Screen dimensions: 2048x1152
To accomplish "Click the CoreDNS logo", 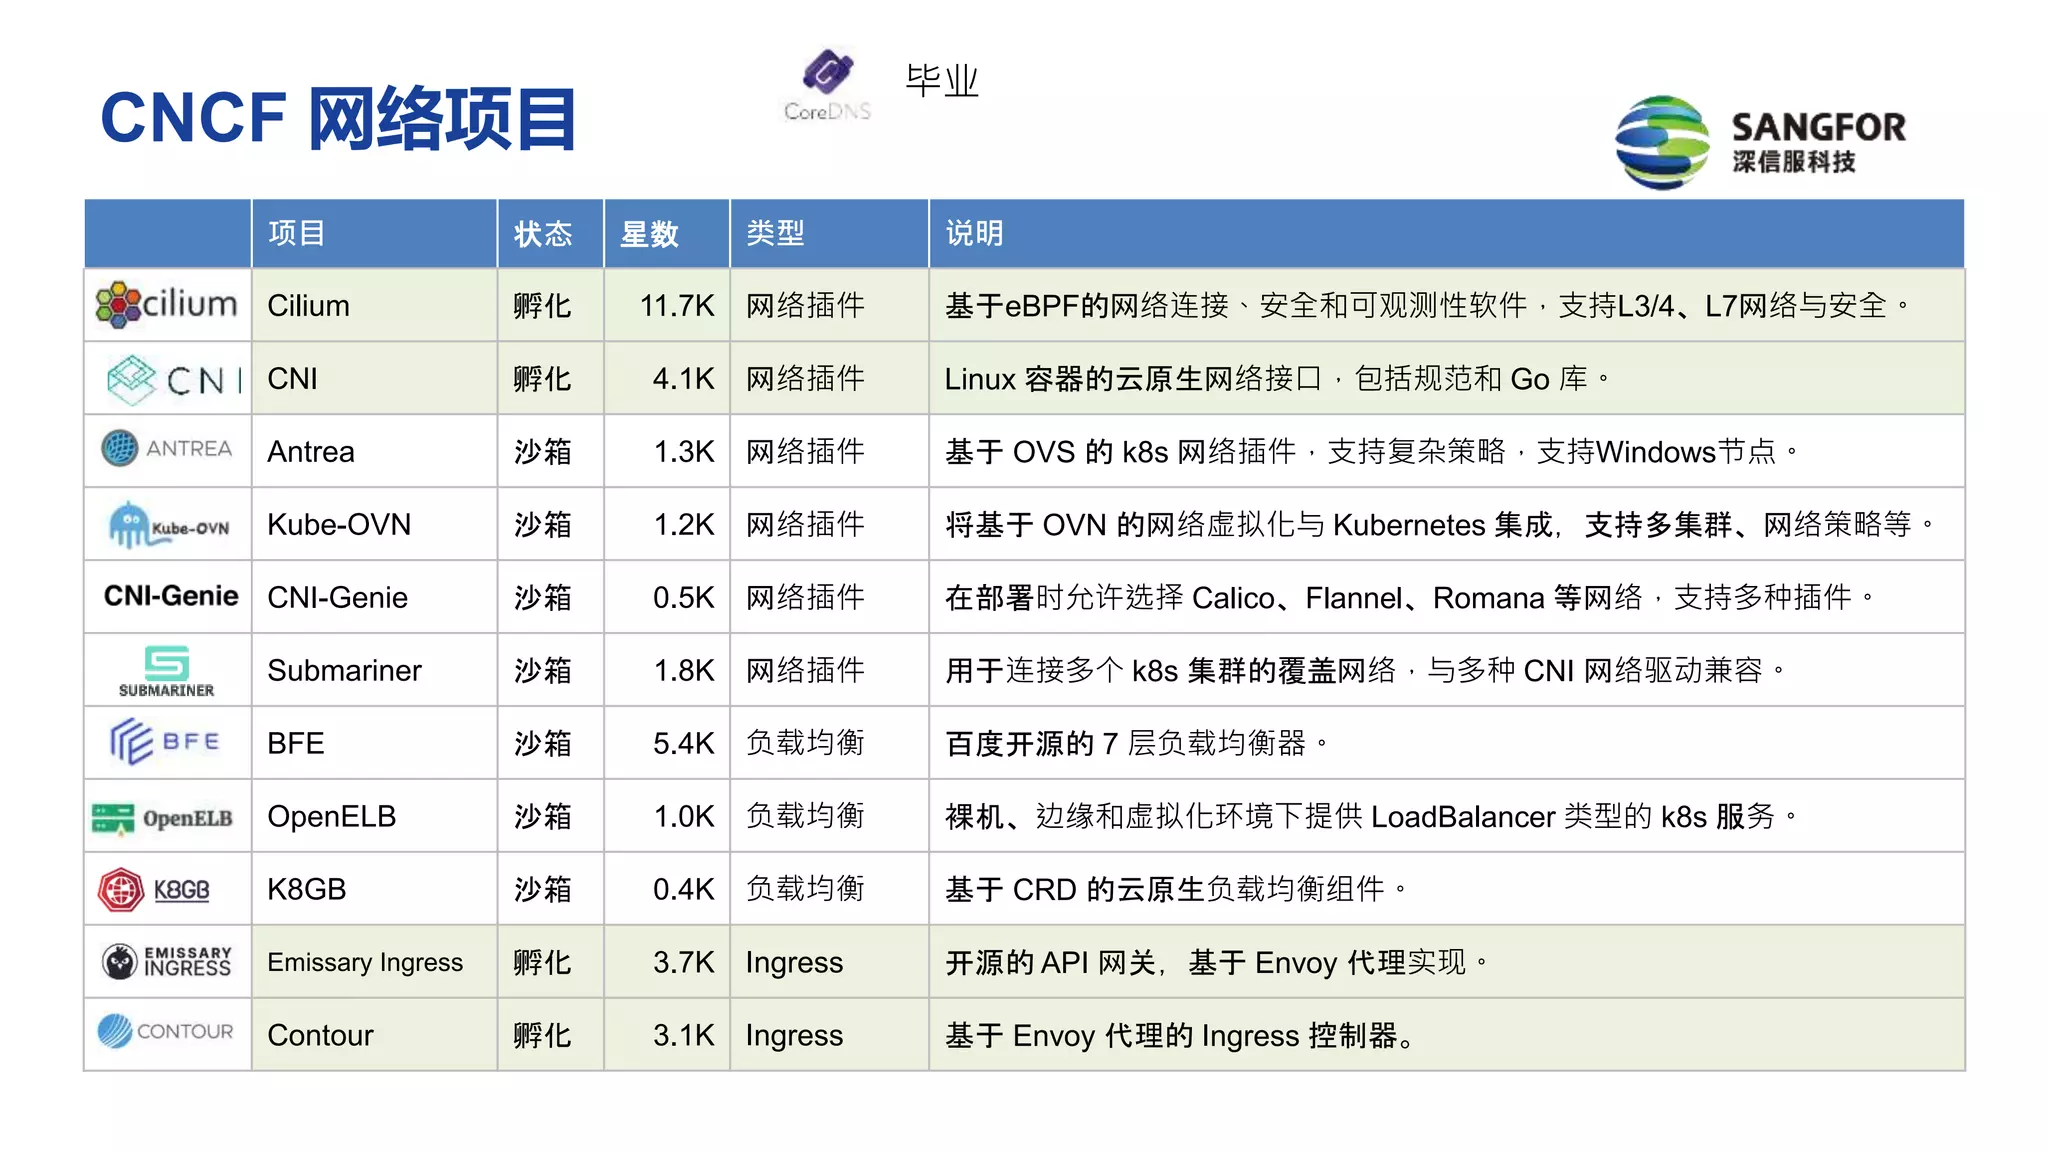I will (827, 86).
